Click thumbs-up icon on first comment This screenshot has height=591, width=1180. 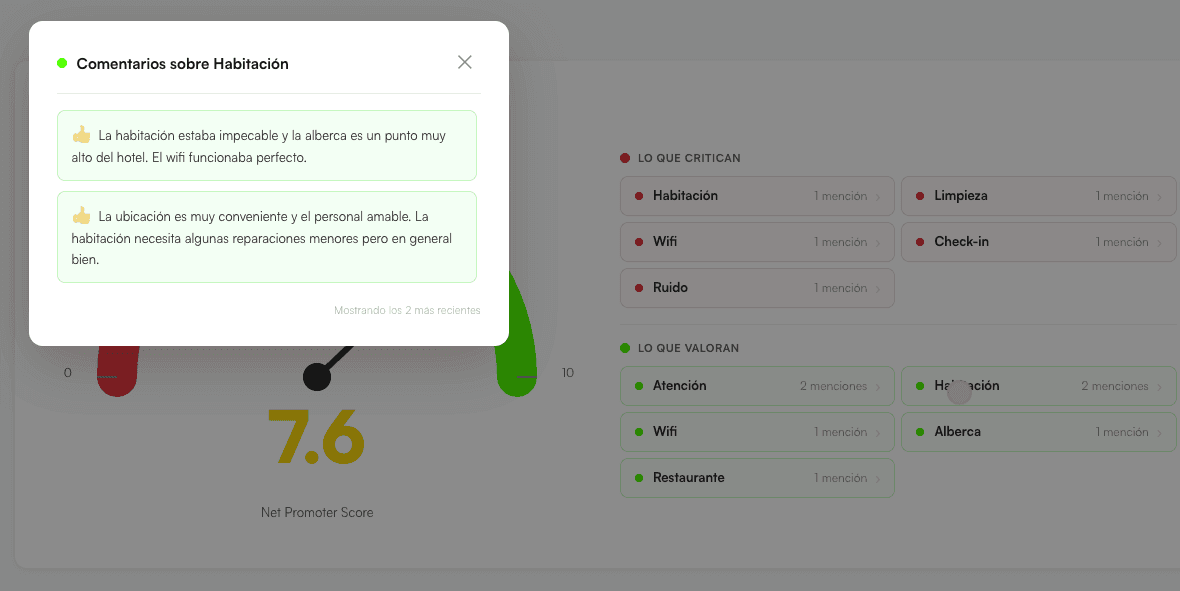point(81,136)
